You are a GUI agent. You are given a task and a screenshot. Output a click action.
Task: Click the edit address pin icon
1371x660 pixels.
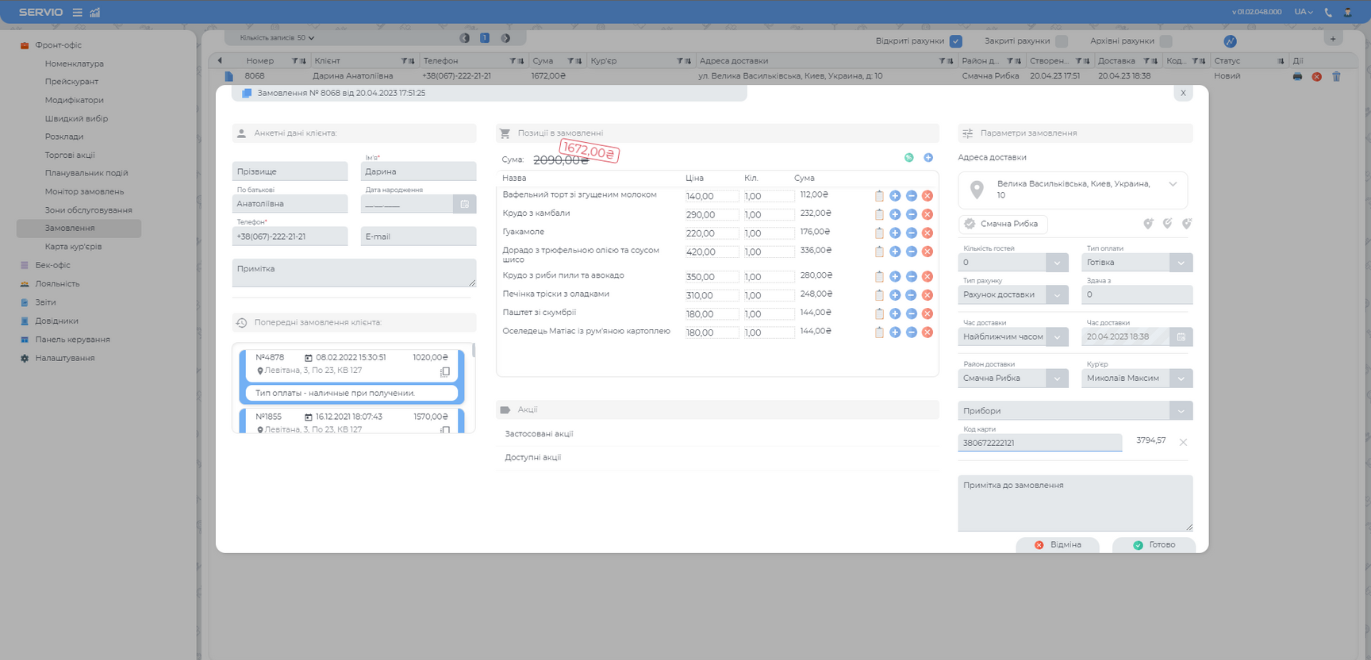tap(1167, 224)
